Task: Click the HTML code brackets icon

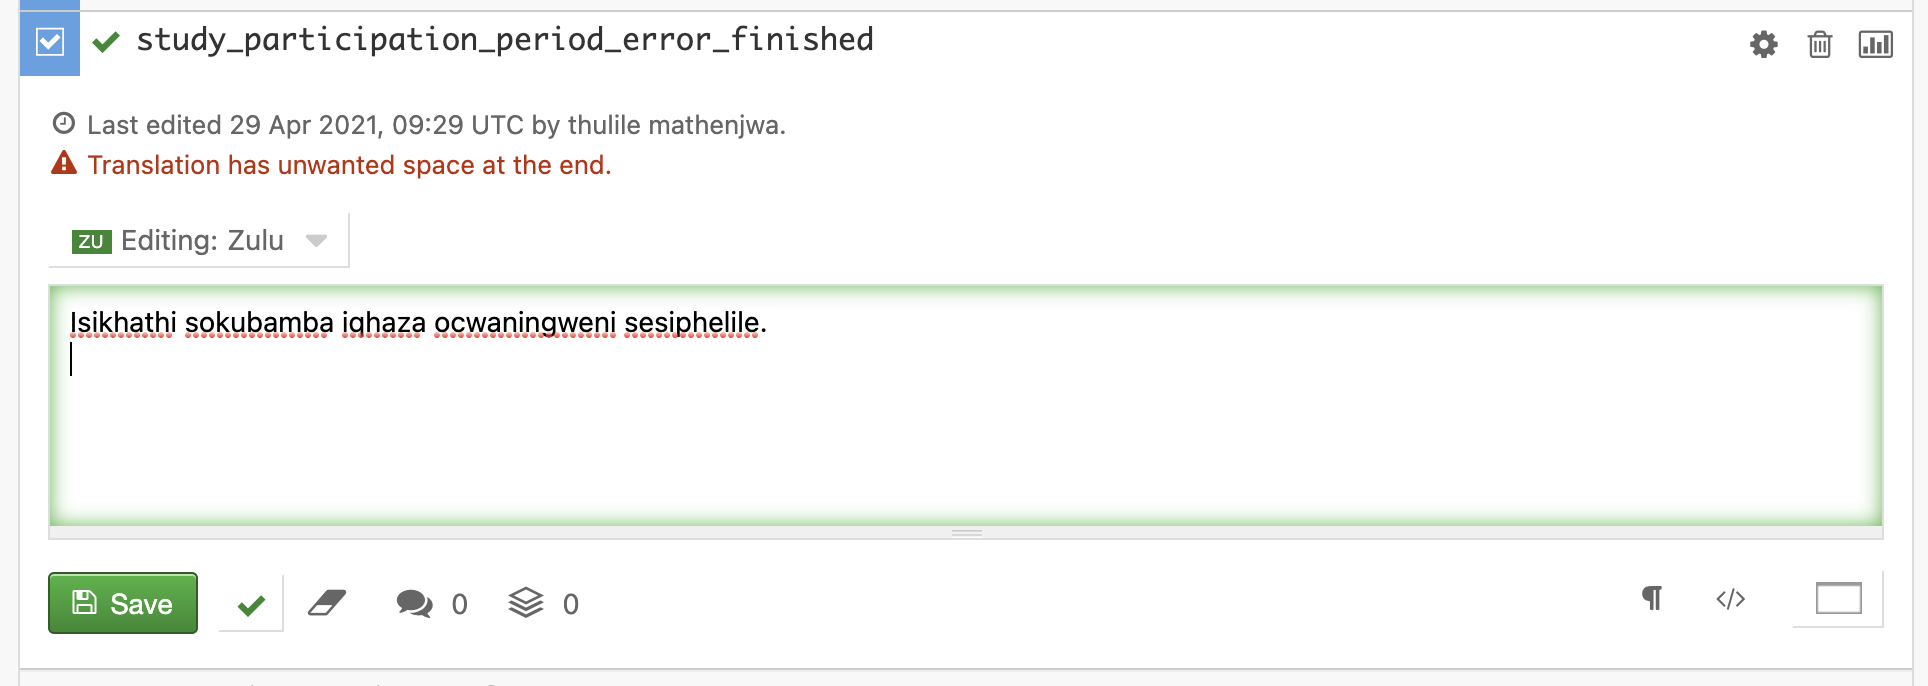Action: coord(1730,599)
